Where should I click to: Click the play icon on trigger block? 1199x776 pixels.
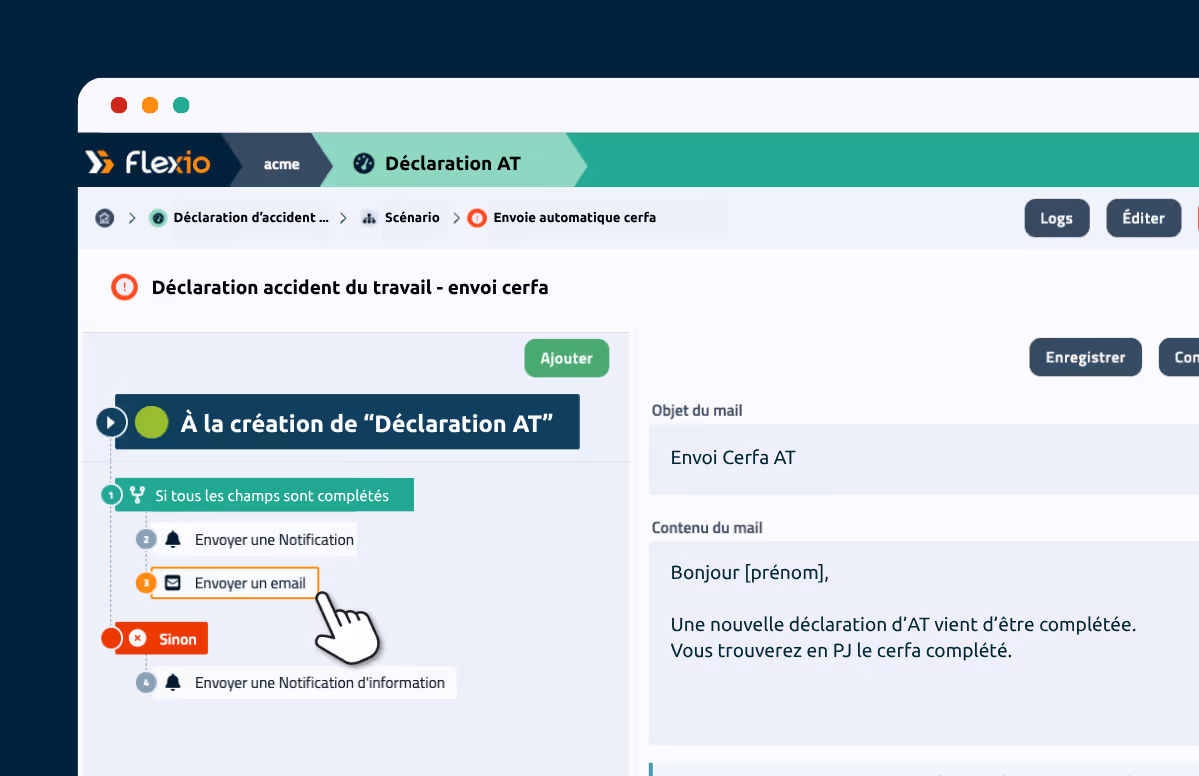(x=111, y=422)
